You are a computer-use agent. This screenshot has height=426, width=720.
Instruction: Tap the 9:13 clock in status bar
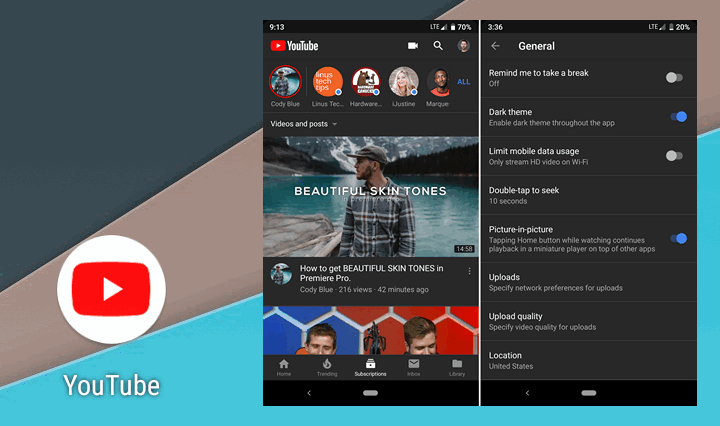(x=277, y=27)
